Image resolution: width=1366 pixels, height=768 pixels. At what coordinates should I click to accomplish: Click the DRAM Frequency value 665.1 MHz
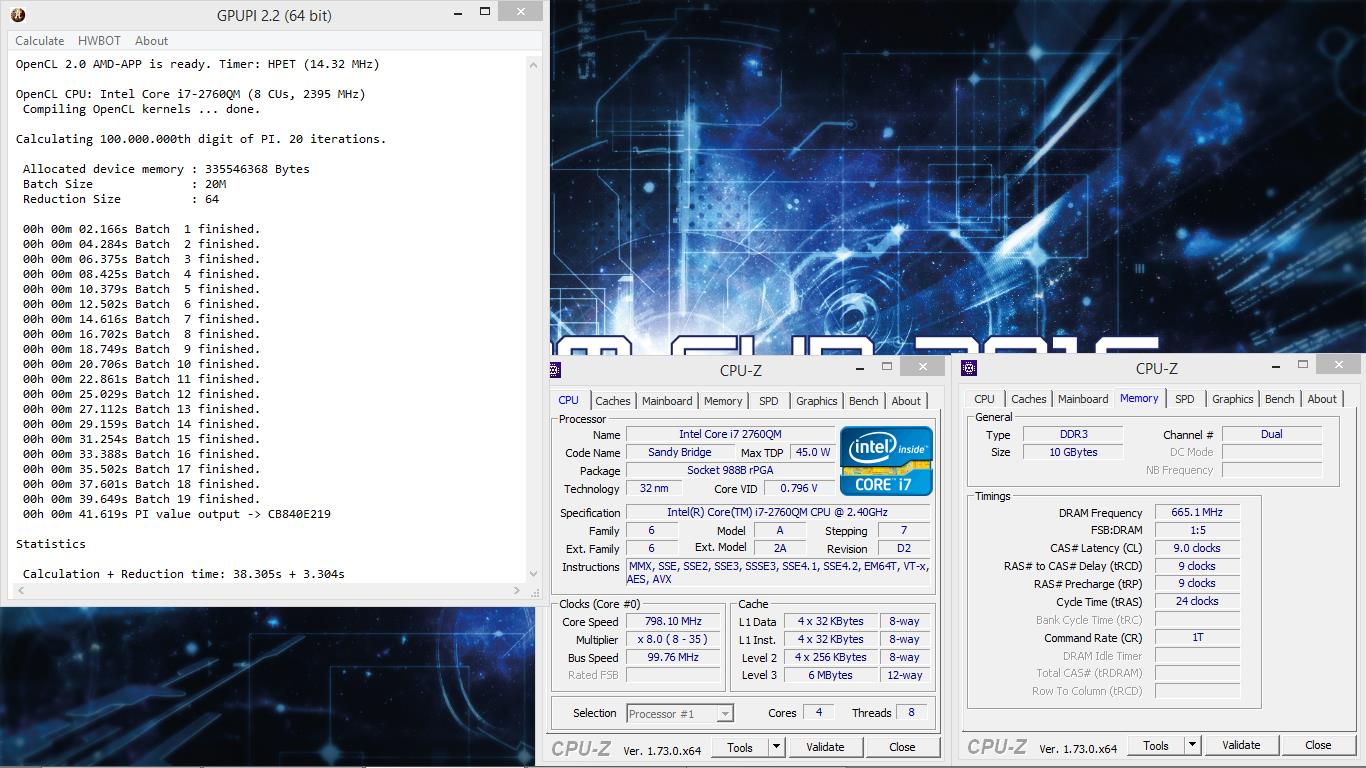1197,513
